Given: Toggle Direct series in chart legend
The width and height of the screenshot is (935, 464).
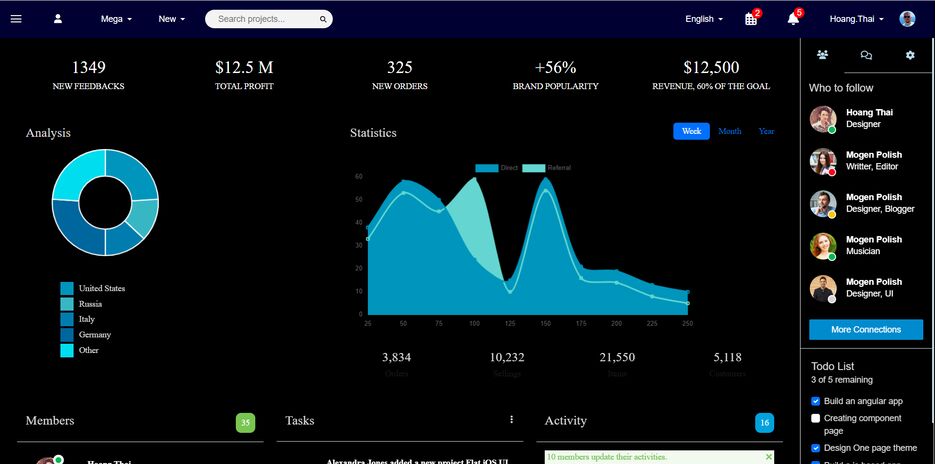Looking at the screenshot, I should click(497, 168).
